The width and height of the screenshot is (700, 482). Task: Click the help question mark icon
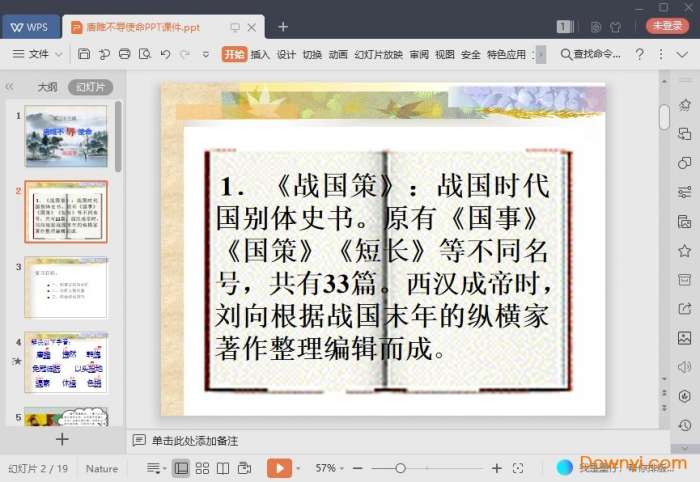pos(639,54)
